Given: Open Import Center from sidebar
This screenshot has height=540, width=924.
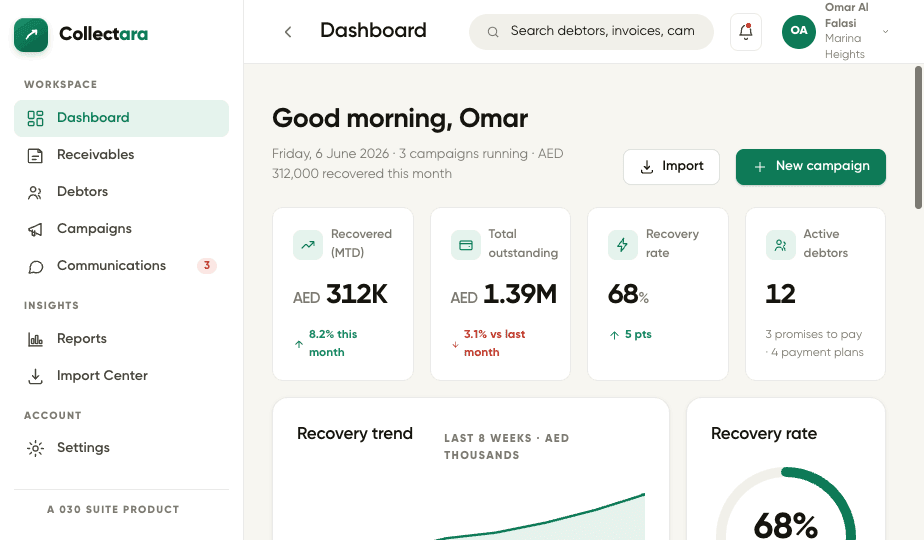Looking at the screenshot, I should [x=121, y=376].
